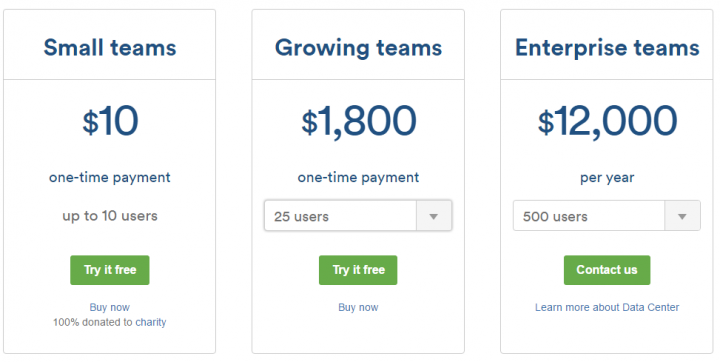Open Learn more about Data Center link
This screenshot has width=720, height=362.
(x=607, y=307)
